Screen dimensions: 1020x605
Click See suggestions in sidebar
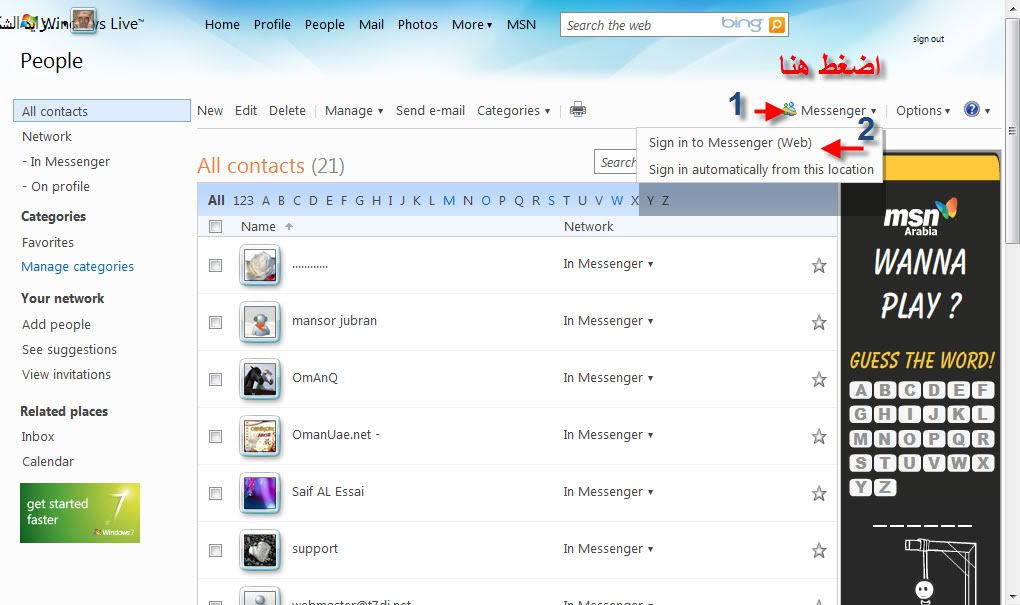point(70,349)
